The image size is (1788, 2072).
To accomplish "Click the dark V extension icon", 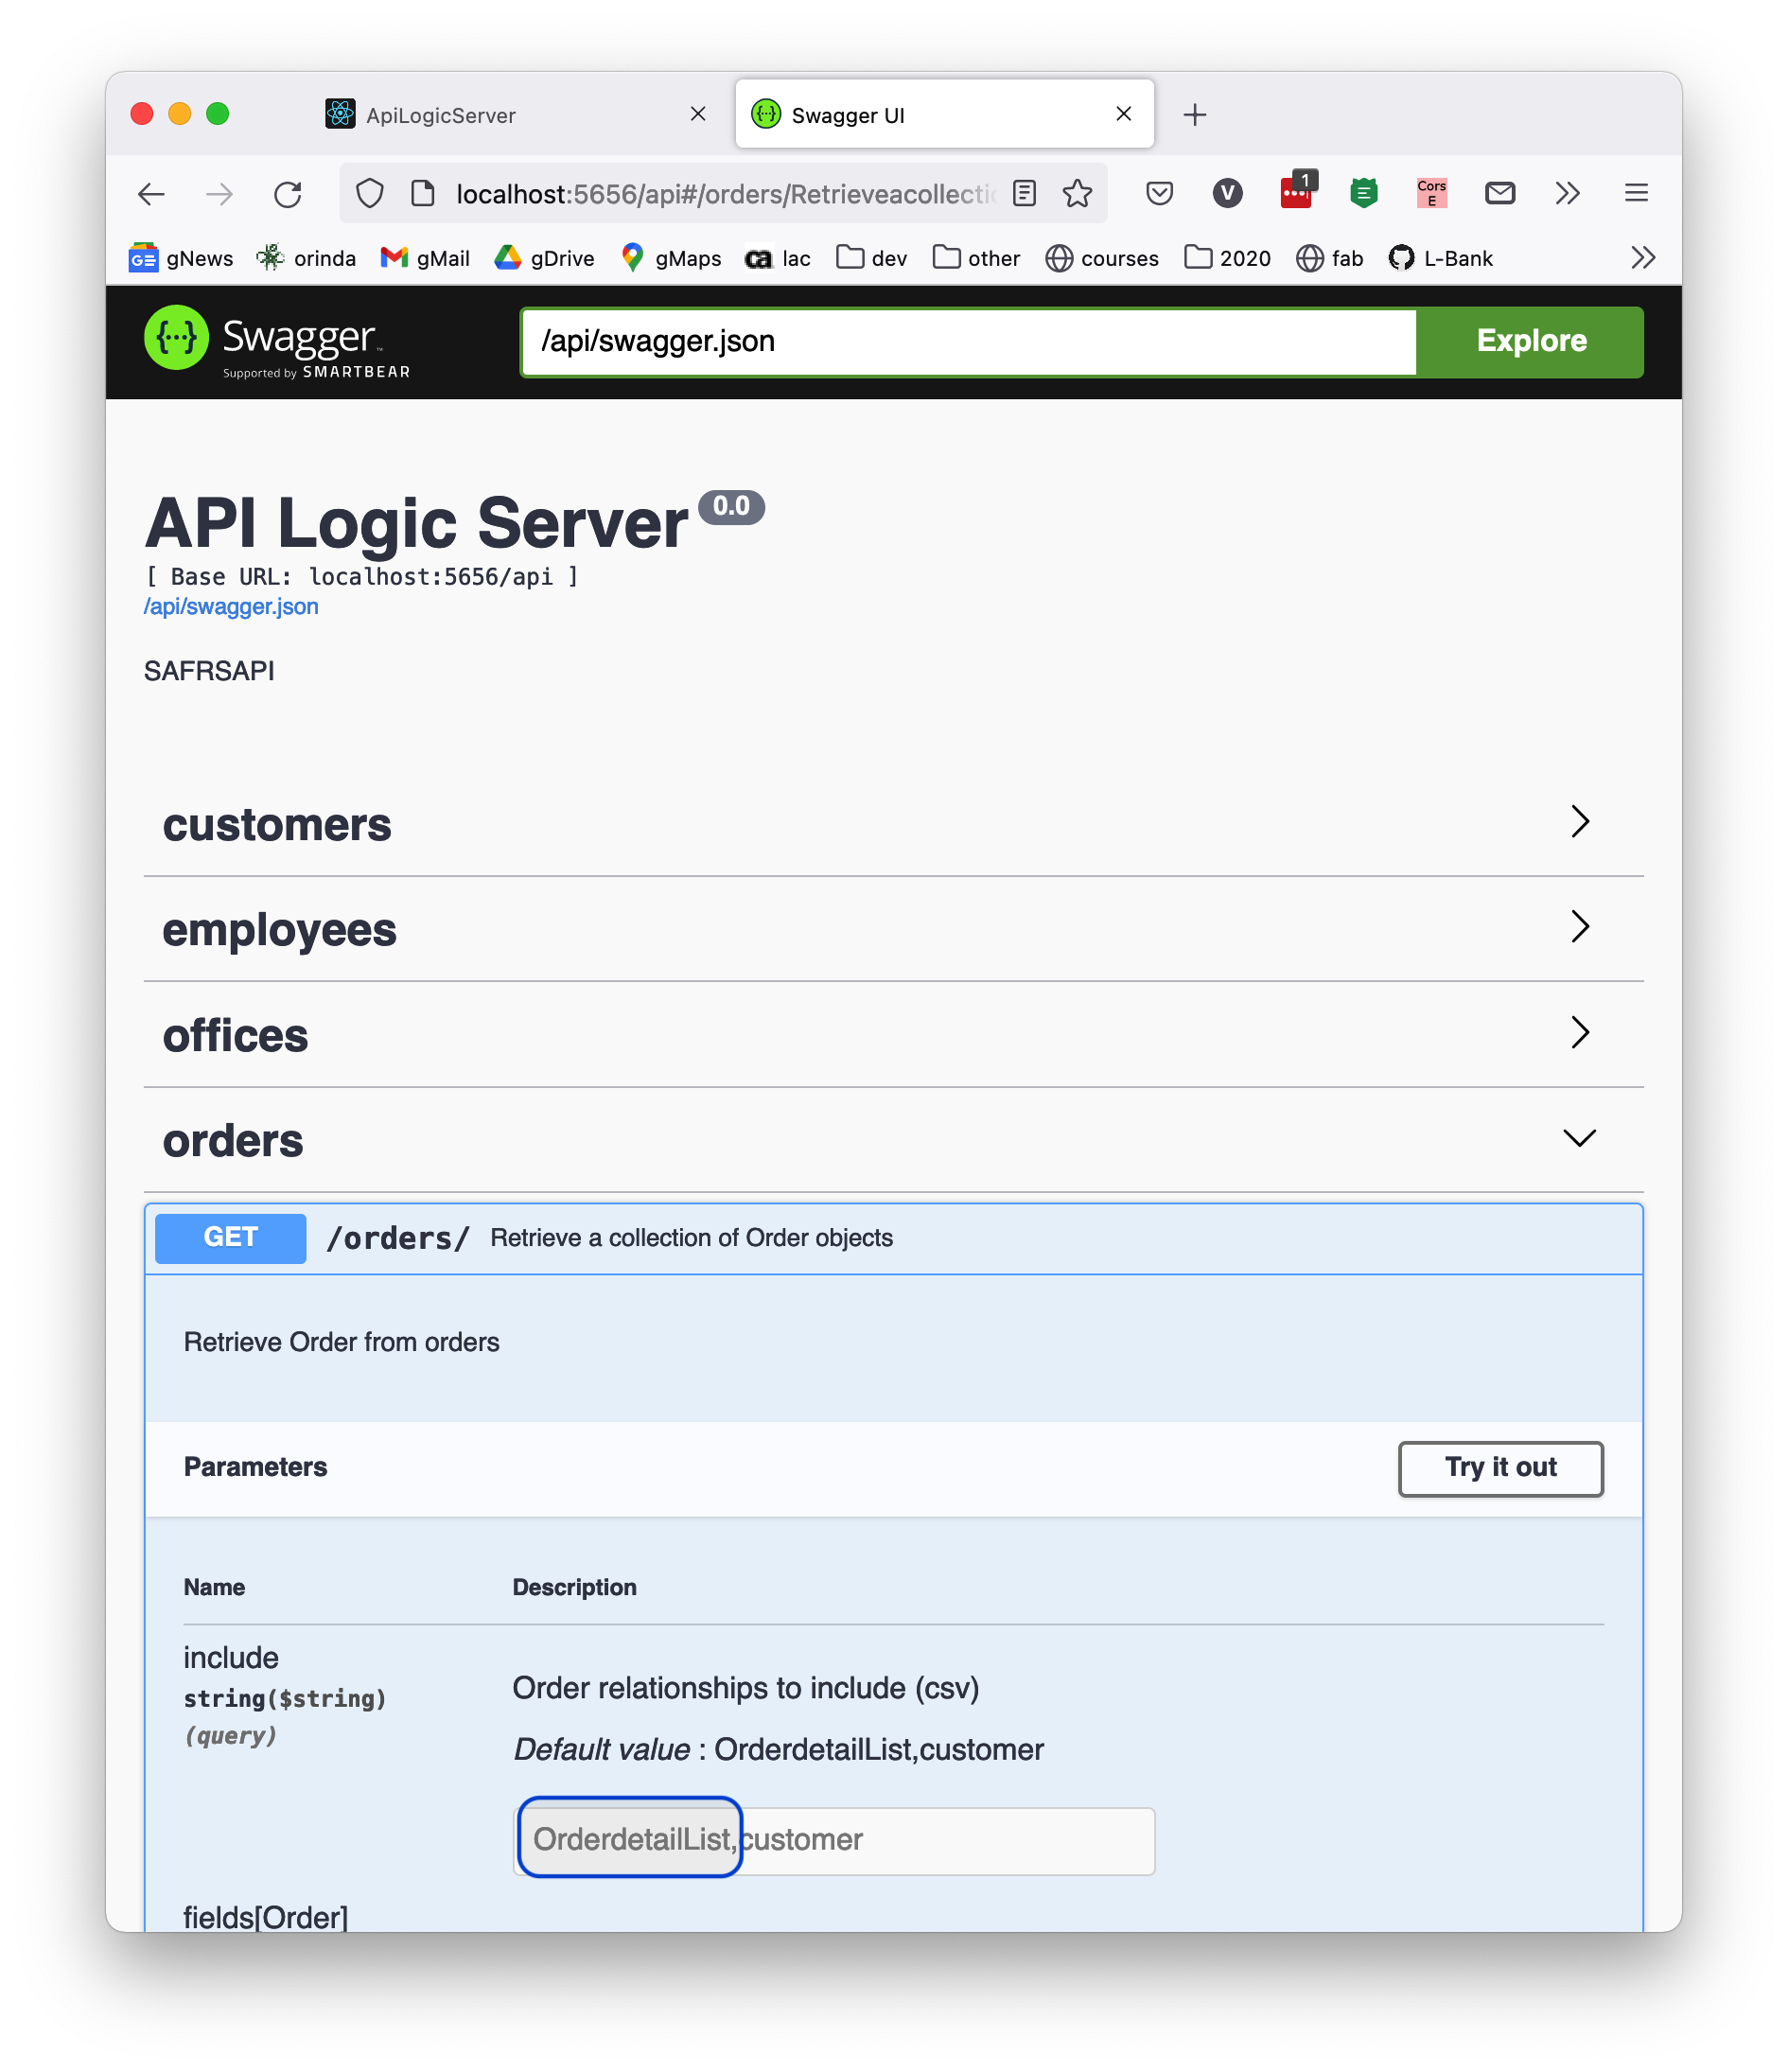I will [1227, 193].
